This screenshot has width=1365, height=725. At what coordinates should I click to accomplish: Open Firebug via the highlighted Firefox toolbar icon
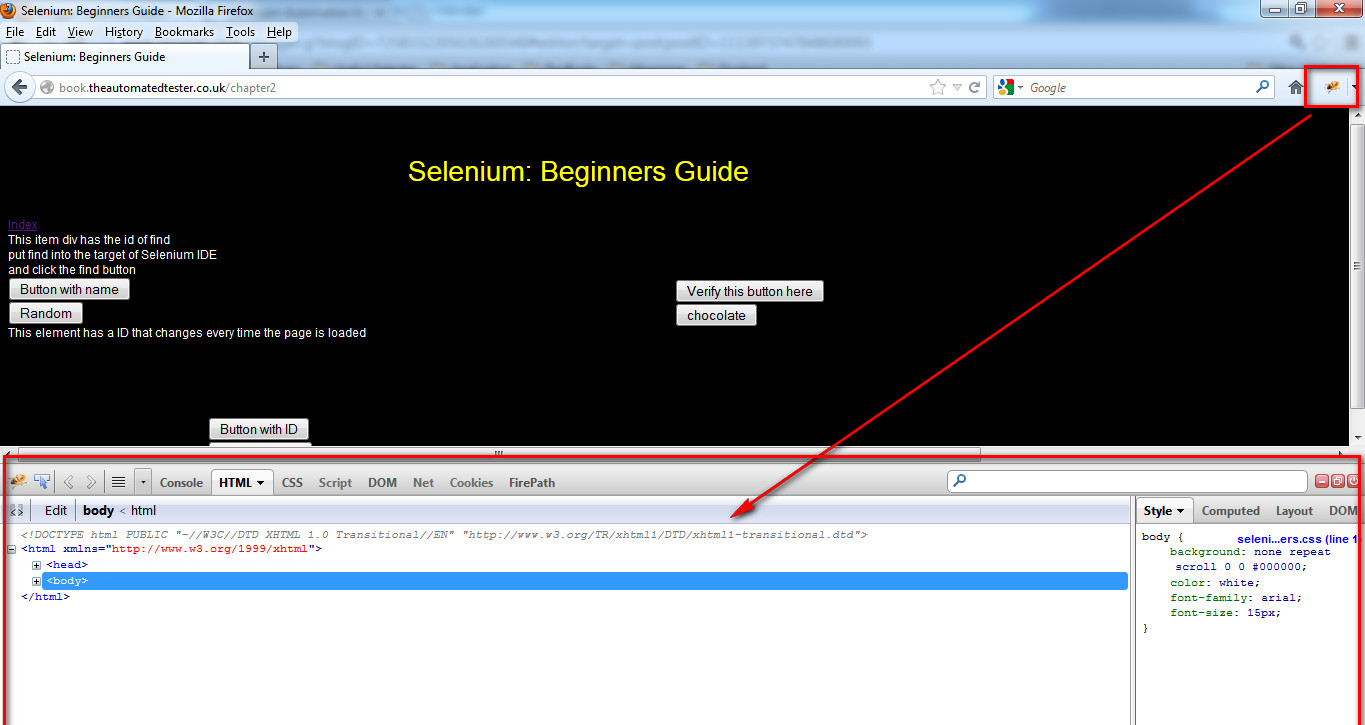tap(1330, 87)
